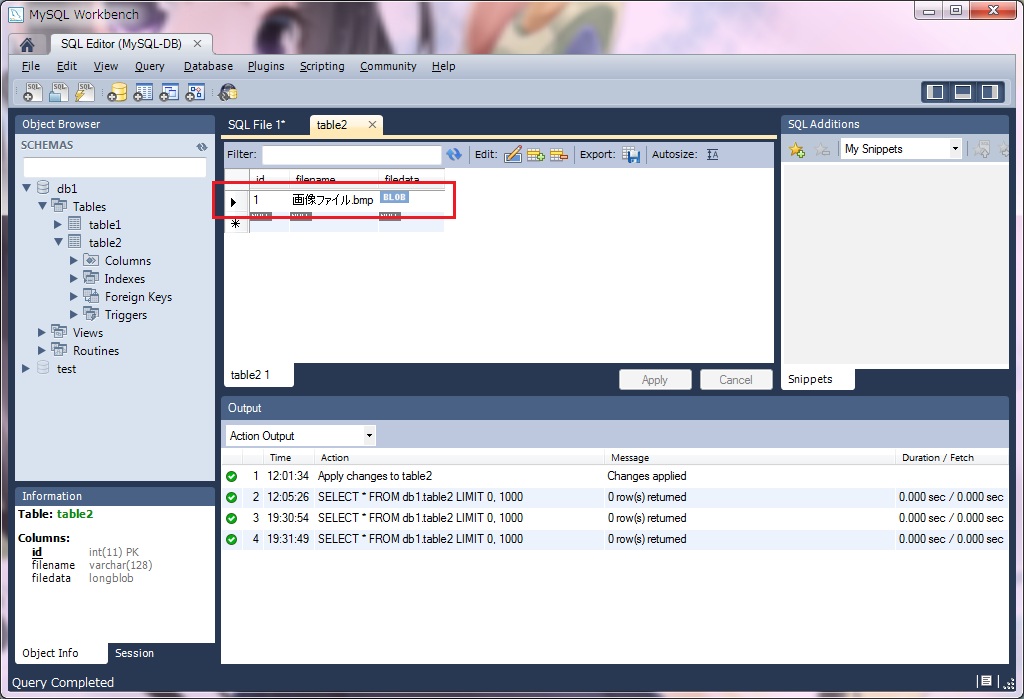The image size is (1024, 699).
Task: Export the recordset to a file
Action: coord(631,155)
